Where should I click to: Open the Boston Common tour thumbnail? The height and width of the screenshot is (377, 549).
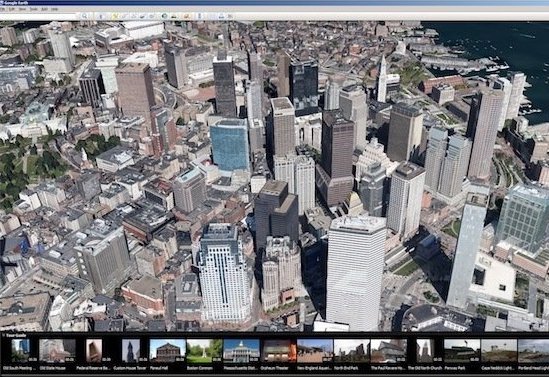[204, 350]
